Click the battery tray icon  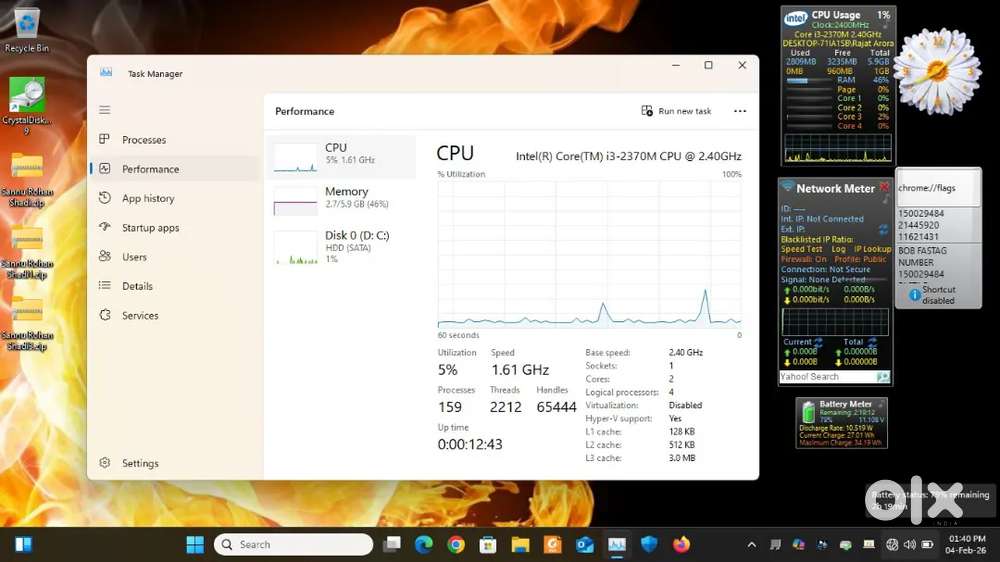927,545
